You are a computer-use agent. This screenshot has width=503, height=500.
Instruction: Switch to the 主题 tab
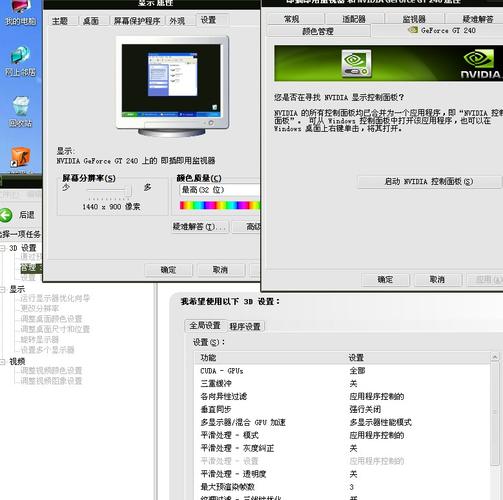pos(60,21)
